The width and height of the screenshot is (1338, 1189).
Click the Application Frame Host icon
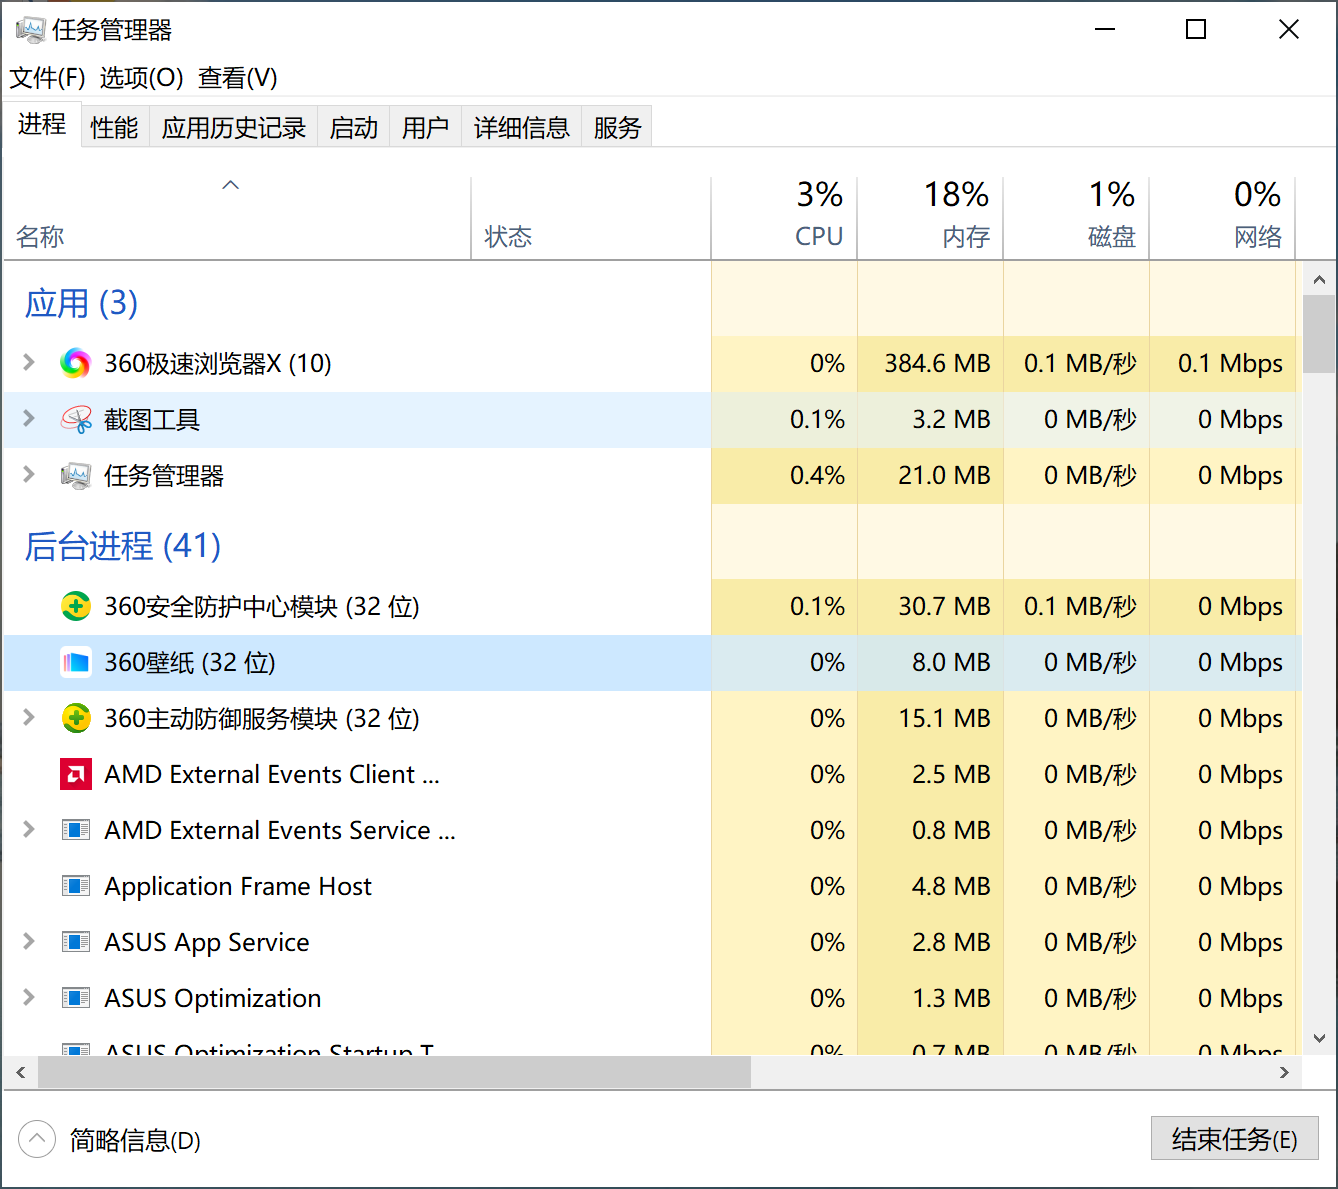(76, 886)
